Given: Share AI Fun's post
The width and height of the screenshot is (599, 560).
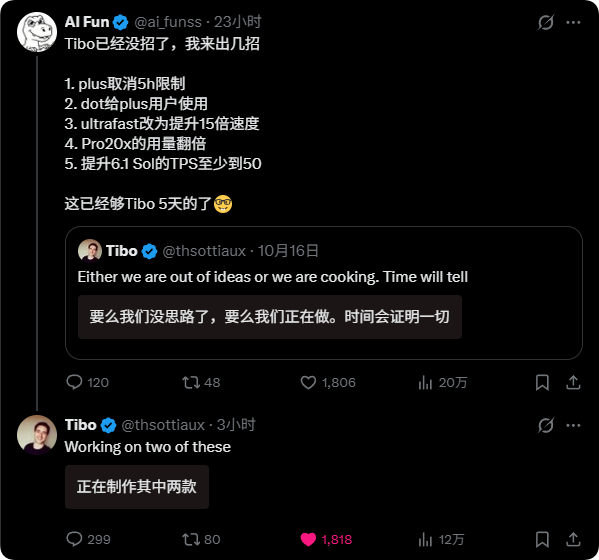Looking at the screenshot, I should coord(573,382).
